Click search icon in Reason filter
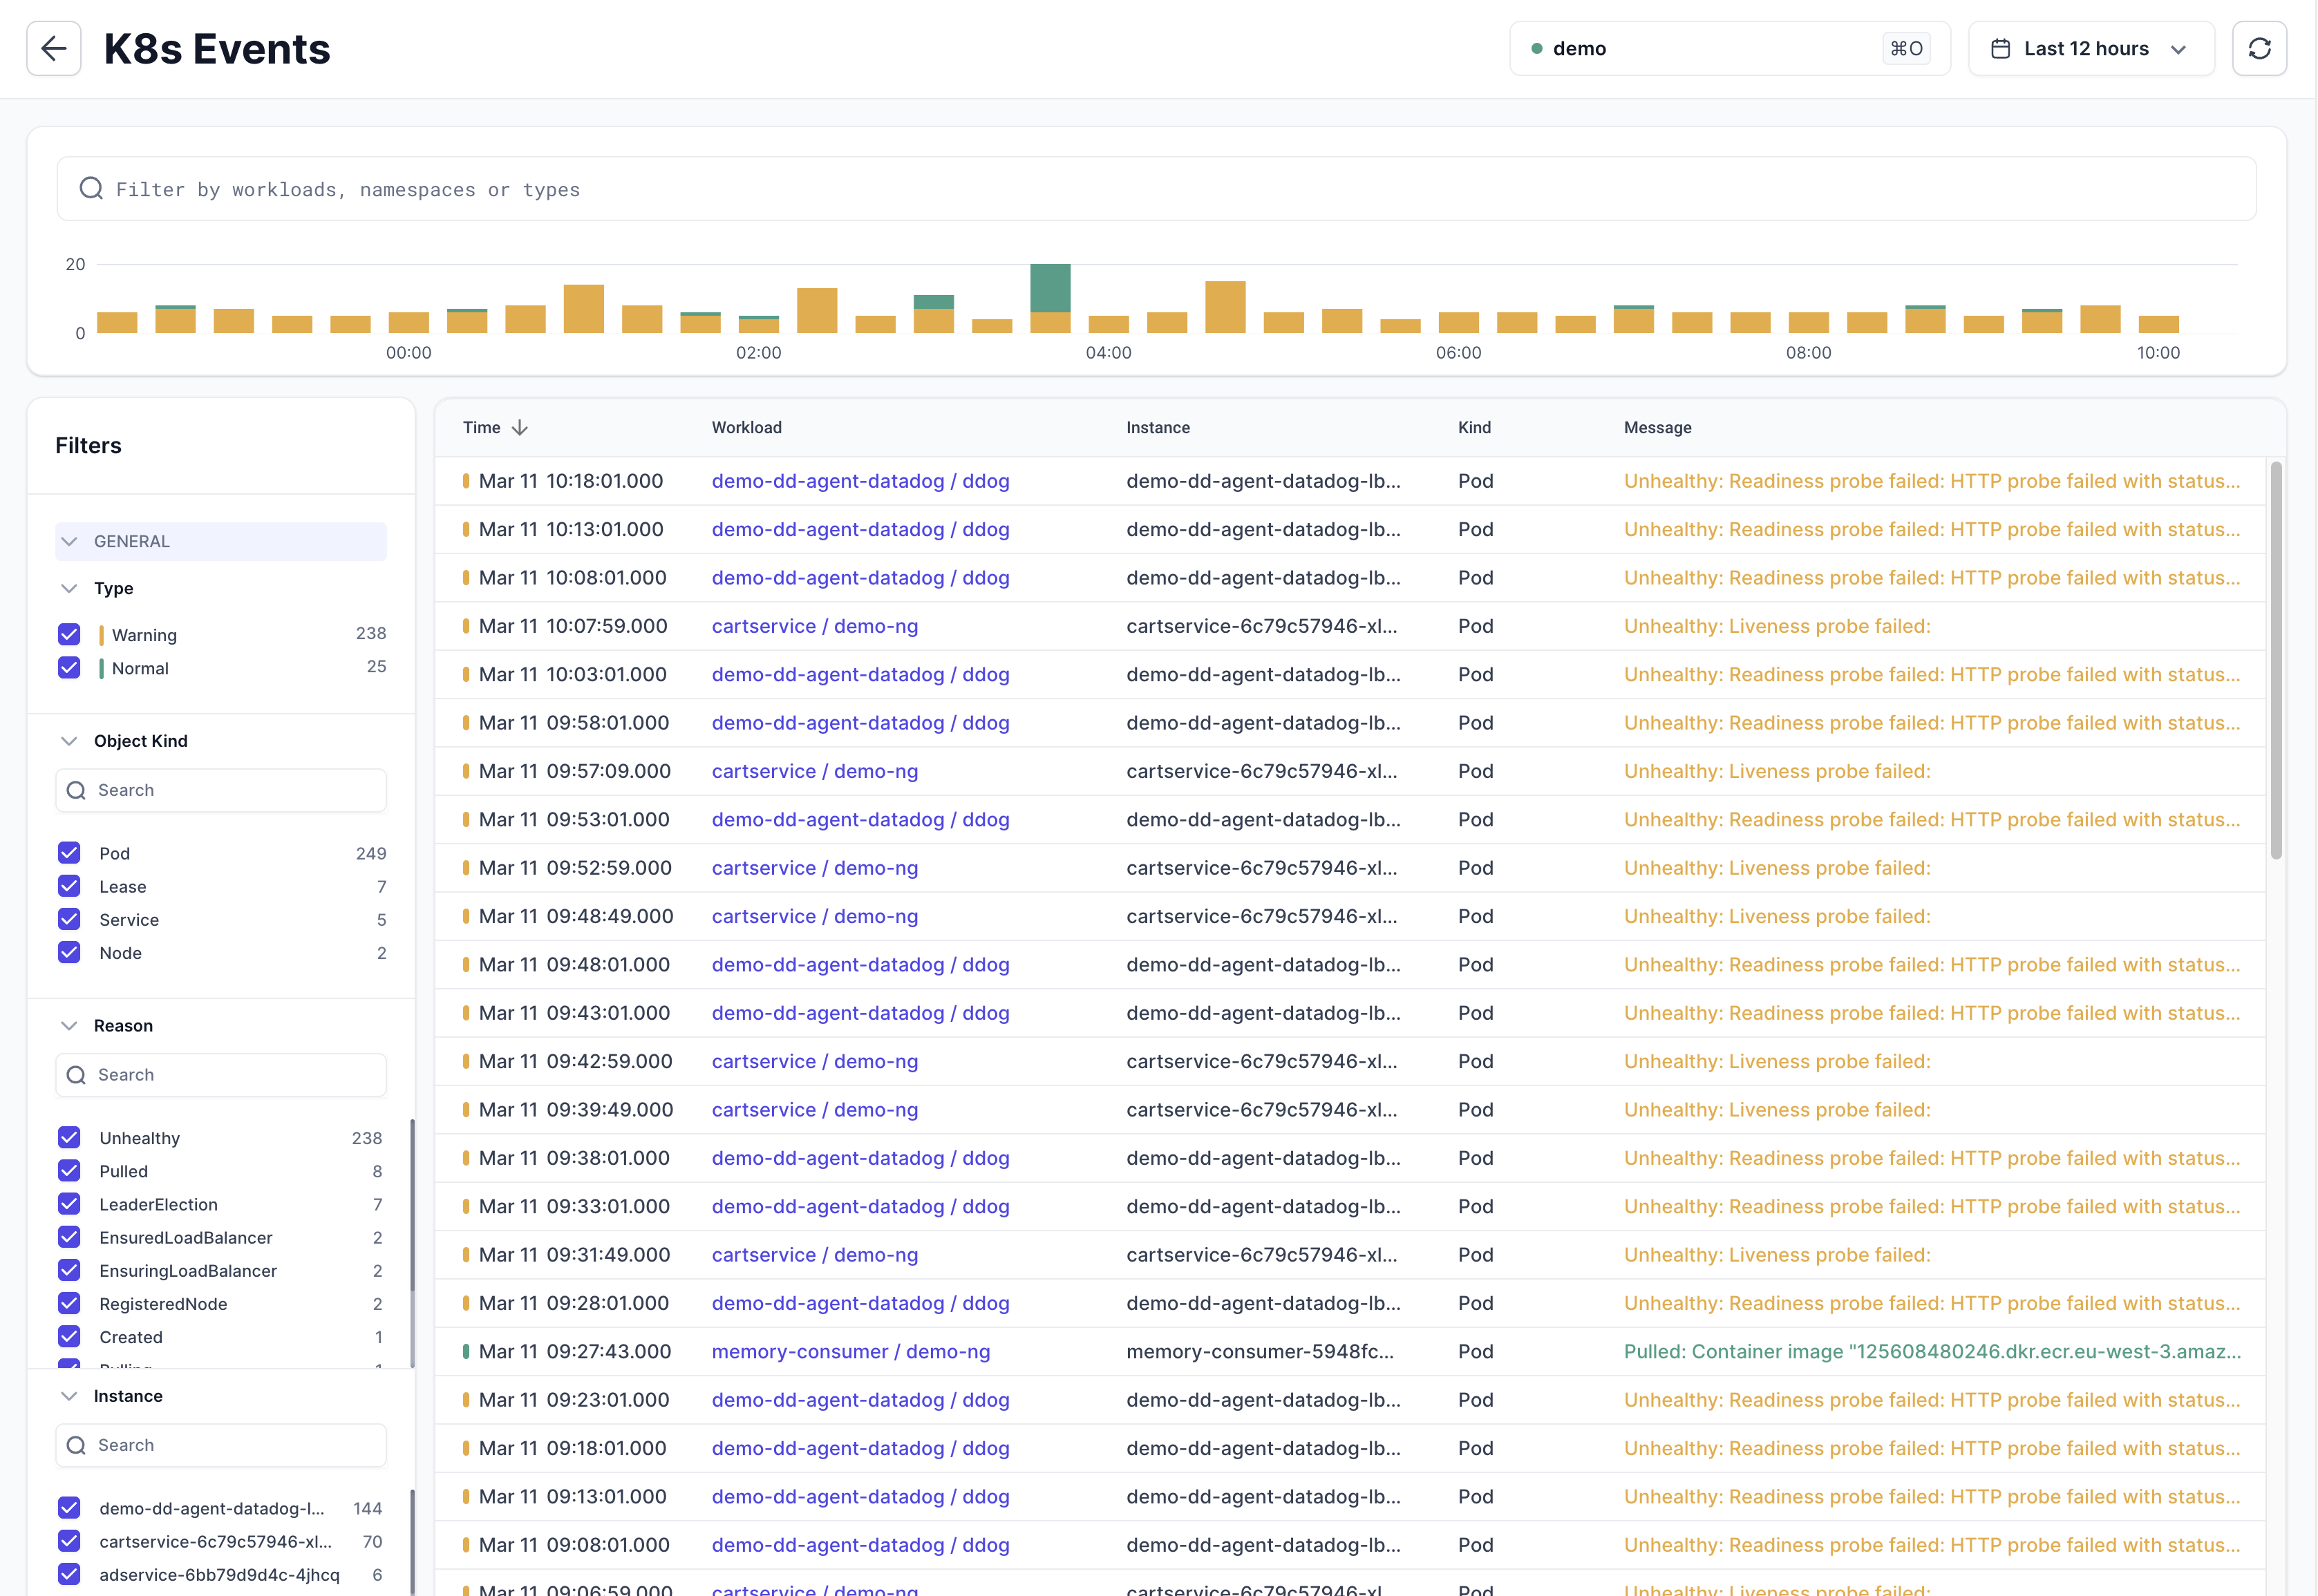The width and height of the screenshot is (2318, 1596). point(76,1075)
